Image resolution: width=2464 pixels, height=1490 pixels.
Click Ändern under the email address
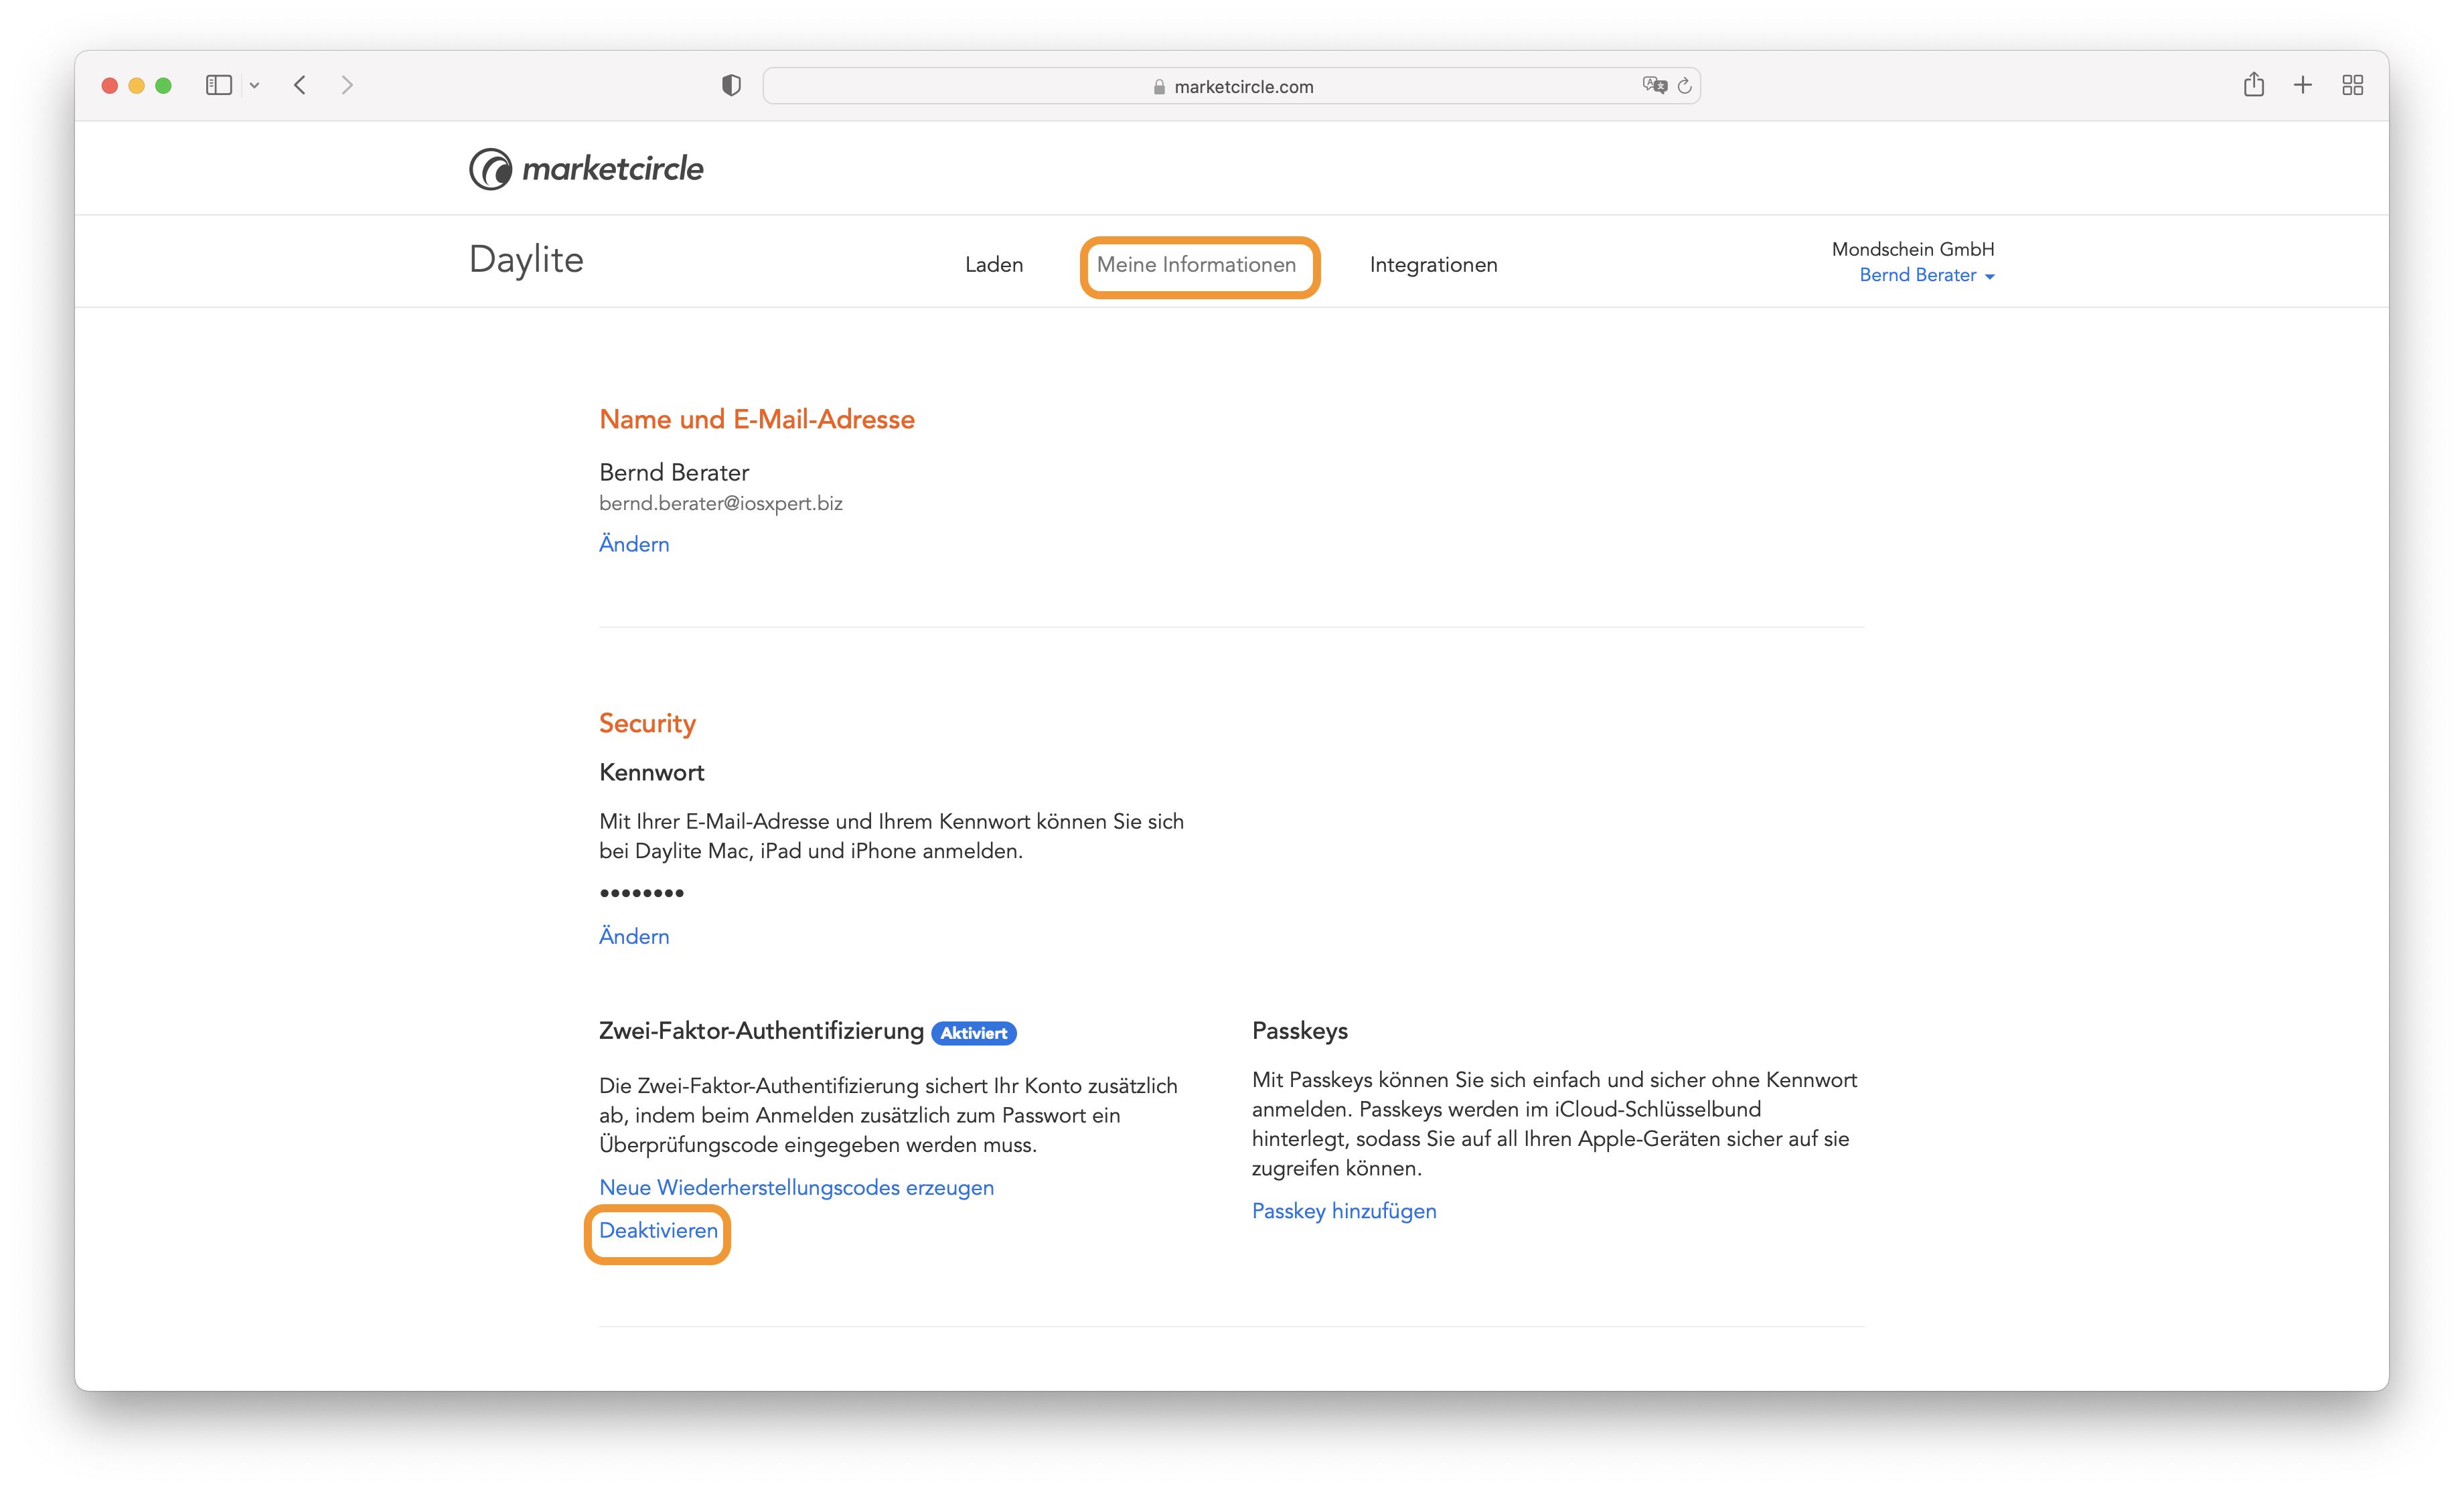pyautogui.click(x=634, y=544)
